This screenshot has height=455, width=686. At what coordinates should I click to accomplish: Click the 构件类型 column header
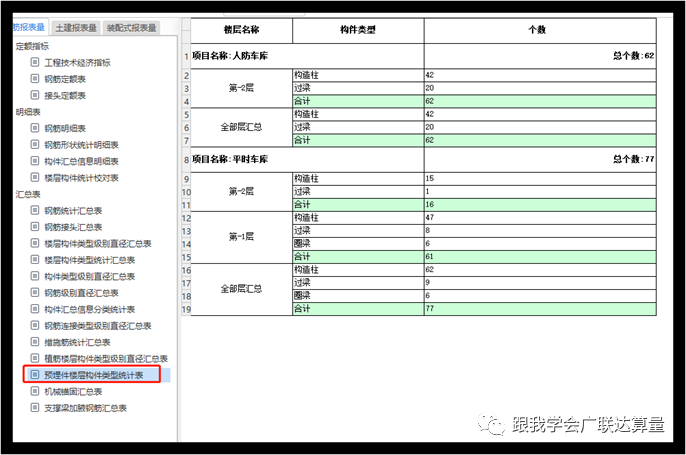click(358, 30)
